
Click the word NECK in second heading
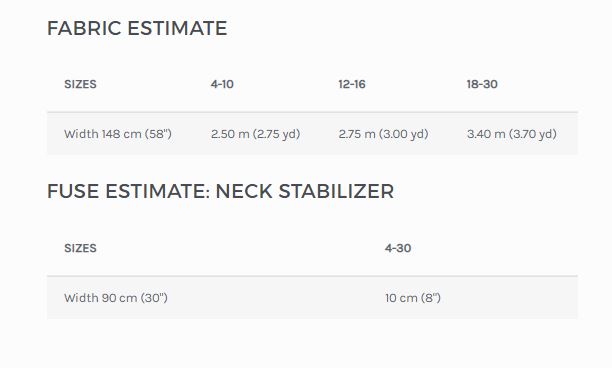coord(244,191)
